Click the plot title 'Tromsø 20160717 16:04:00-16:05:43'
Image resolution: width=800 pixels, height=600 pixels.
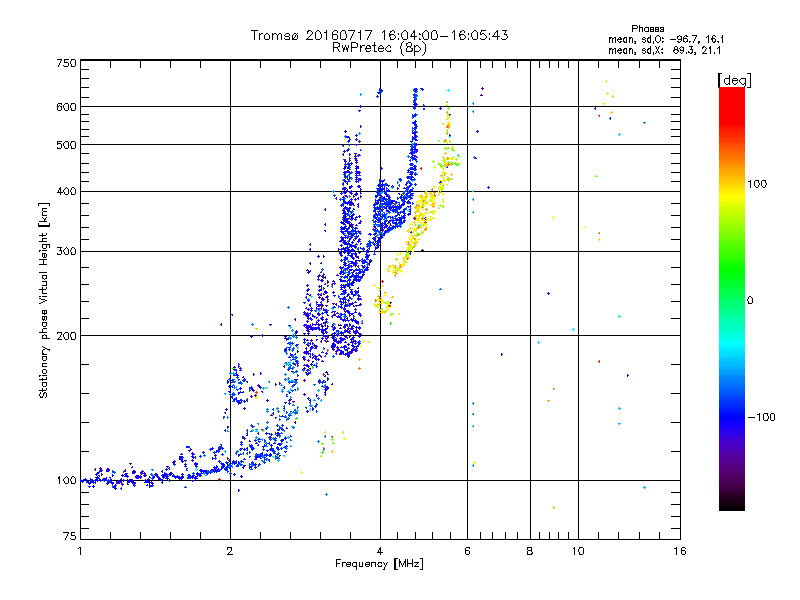pos(379,35)
